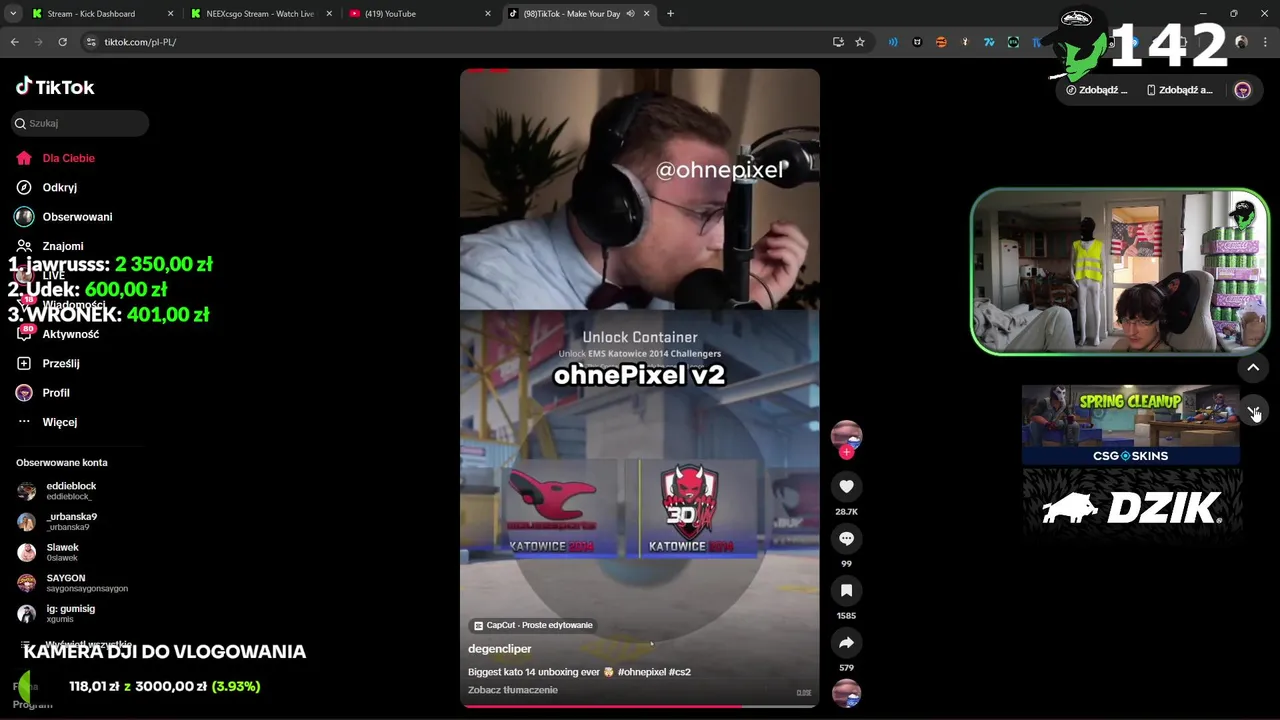Viewport: 1280px width, 720px height.
Task: Open the video comments, count 99
Action: pos(846,538)
